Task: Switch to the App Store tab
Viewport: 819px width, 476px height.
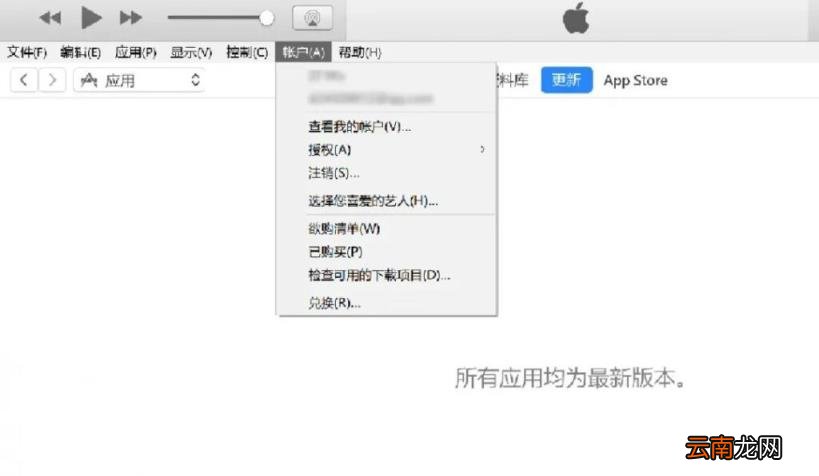Action: point(636,80)
